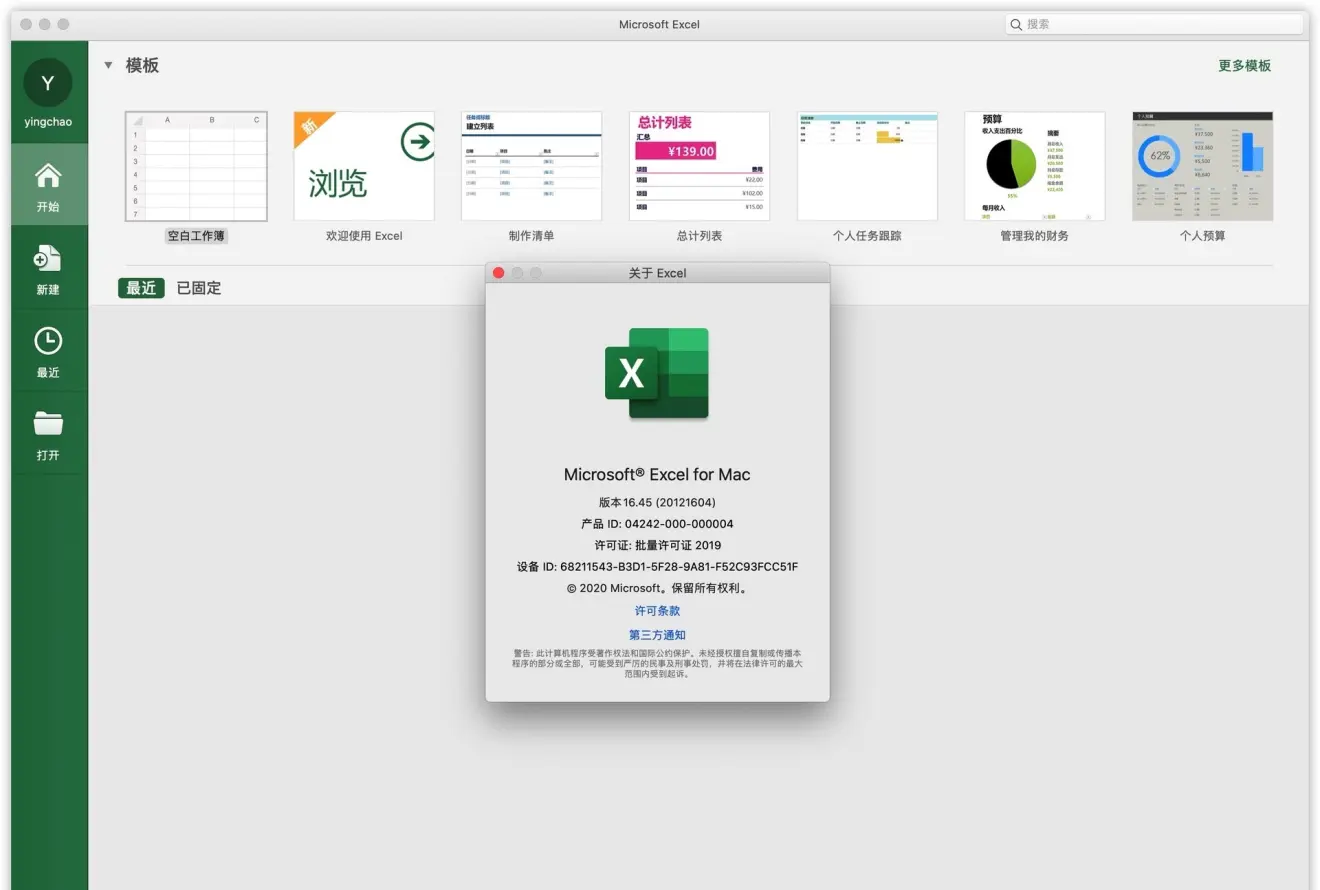Click the 空白工作簿 label text
Viewport: 1320px width, 890px height.
tap(196, 236)
